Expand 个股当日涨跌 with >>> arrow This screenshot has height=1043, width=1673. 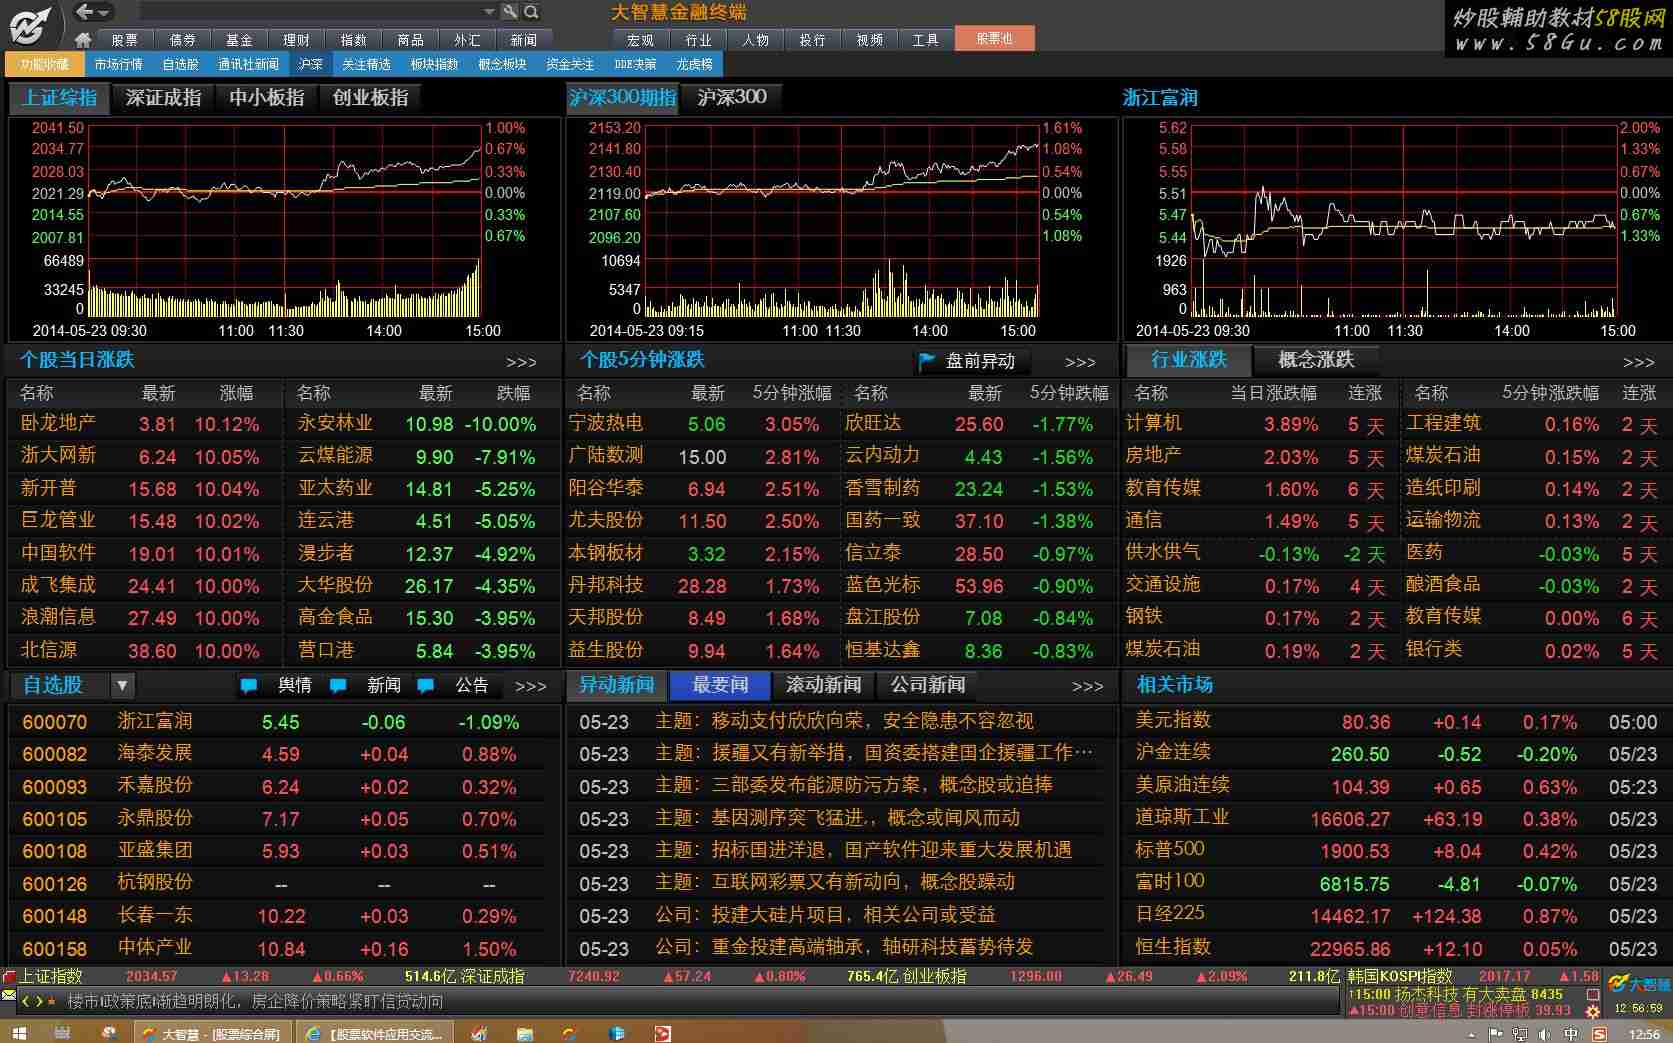pos(521,362)
